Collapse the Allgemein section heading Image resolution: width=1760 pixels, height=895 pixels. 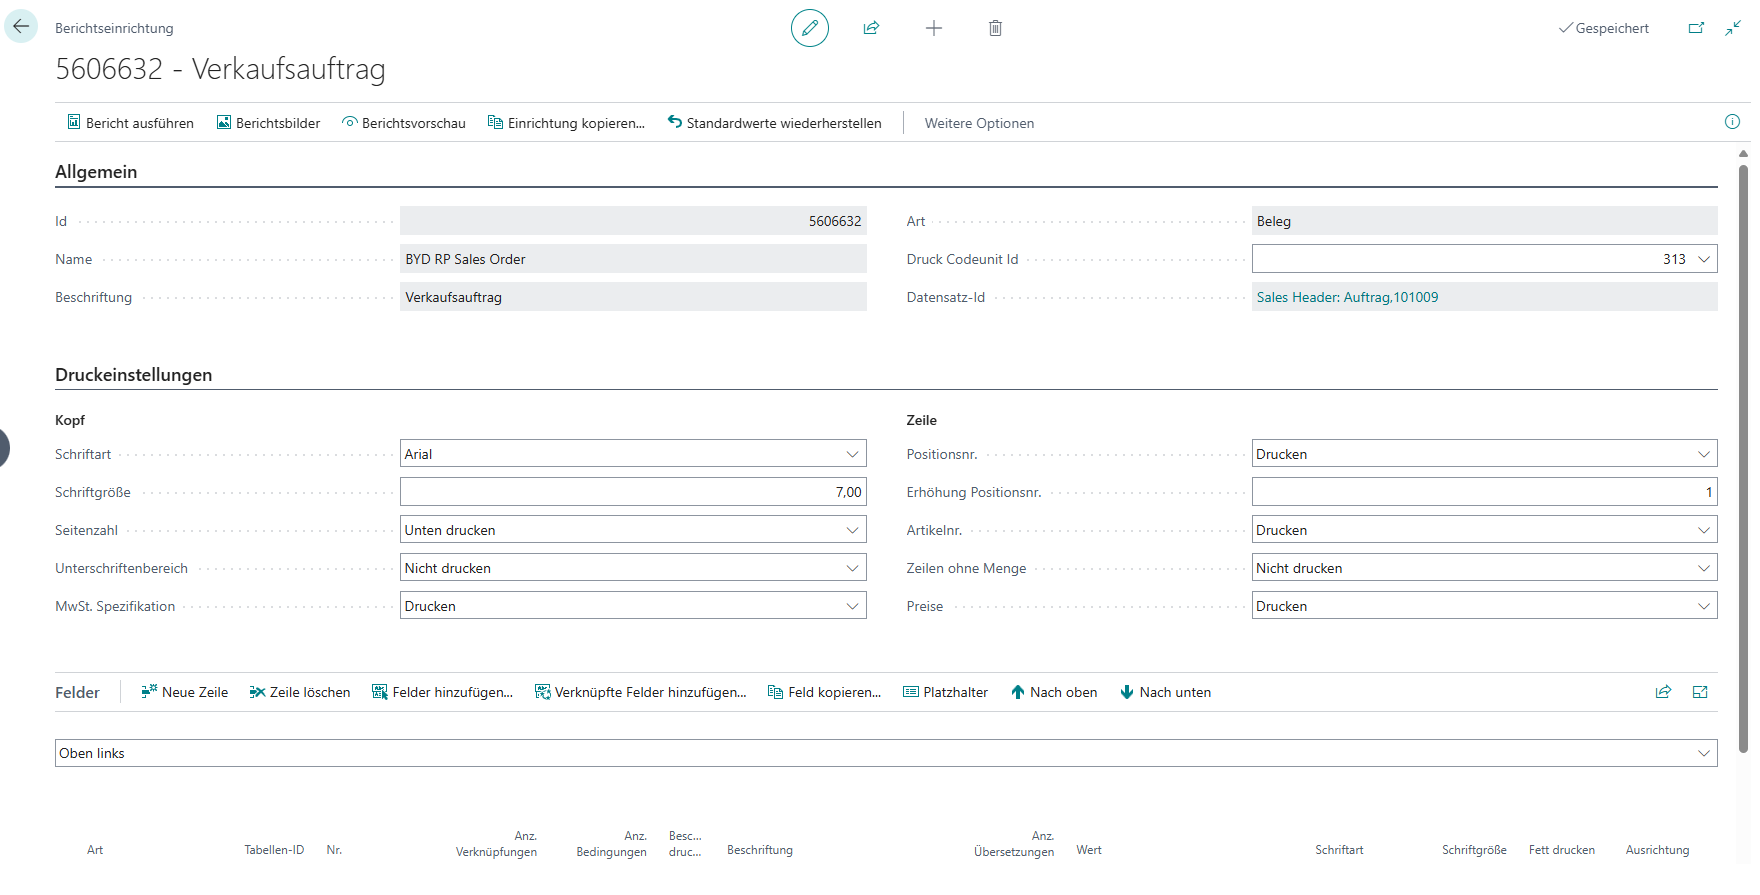(x=96, y=172)
